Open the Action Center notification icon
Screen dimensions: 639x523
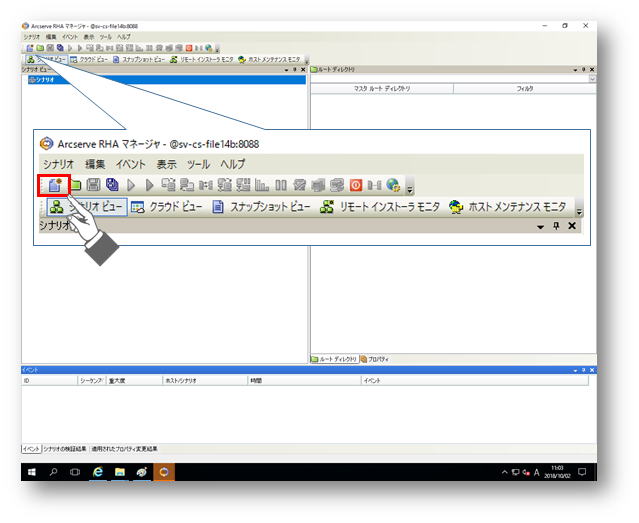(582, 472)
